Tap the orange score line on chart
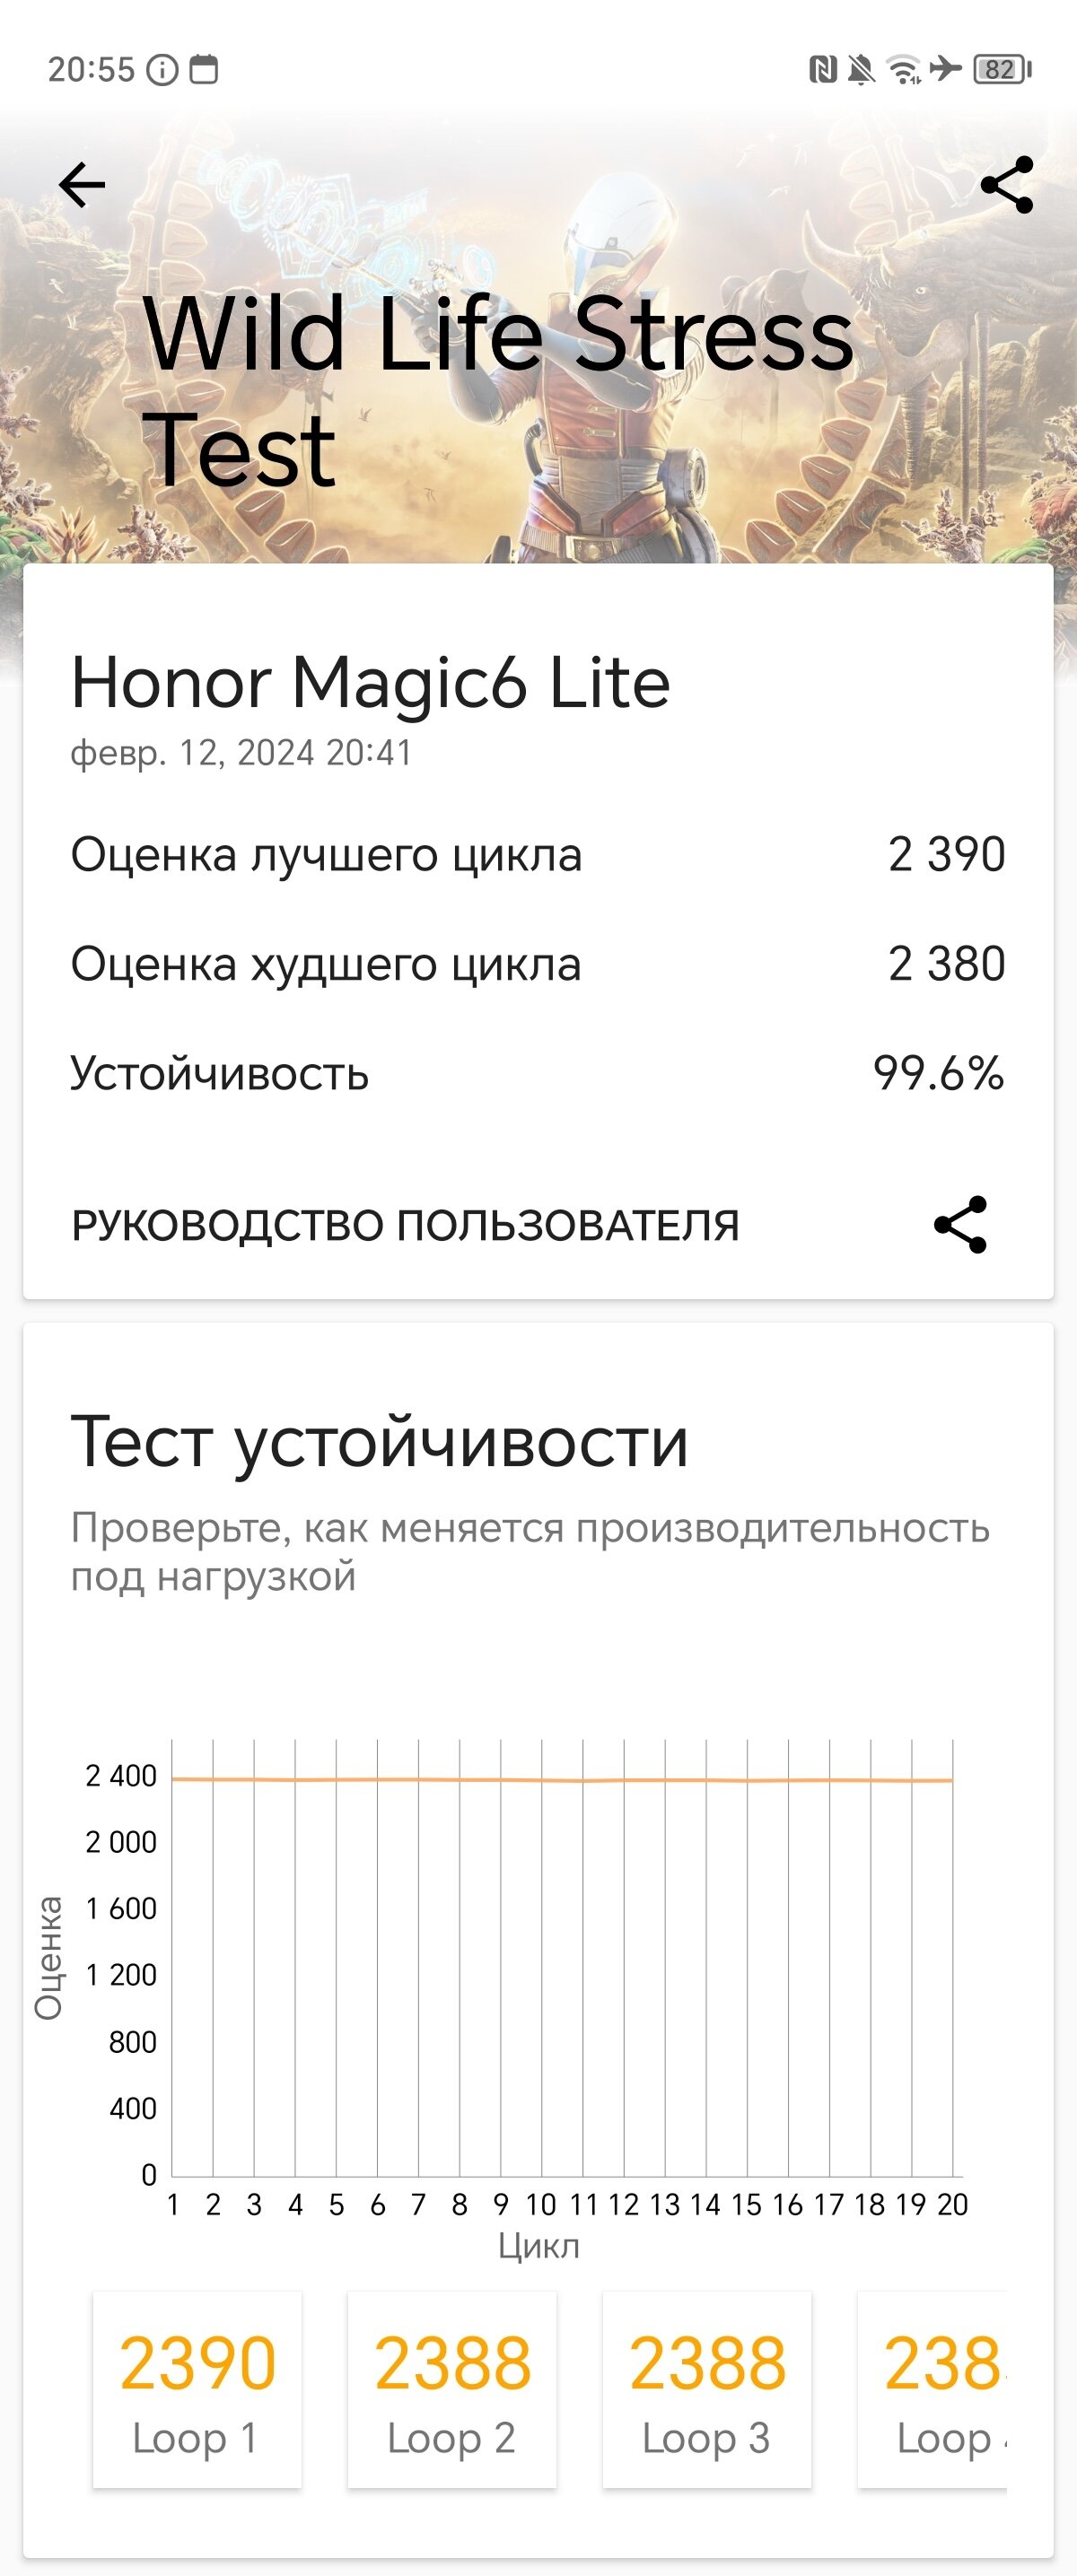 pos(562,1780)
